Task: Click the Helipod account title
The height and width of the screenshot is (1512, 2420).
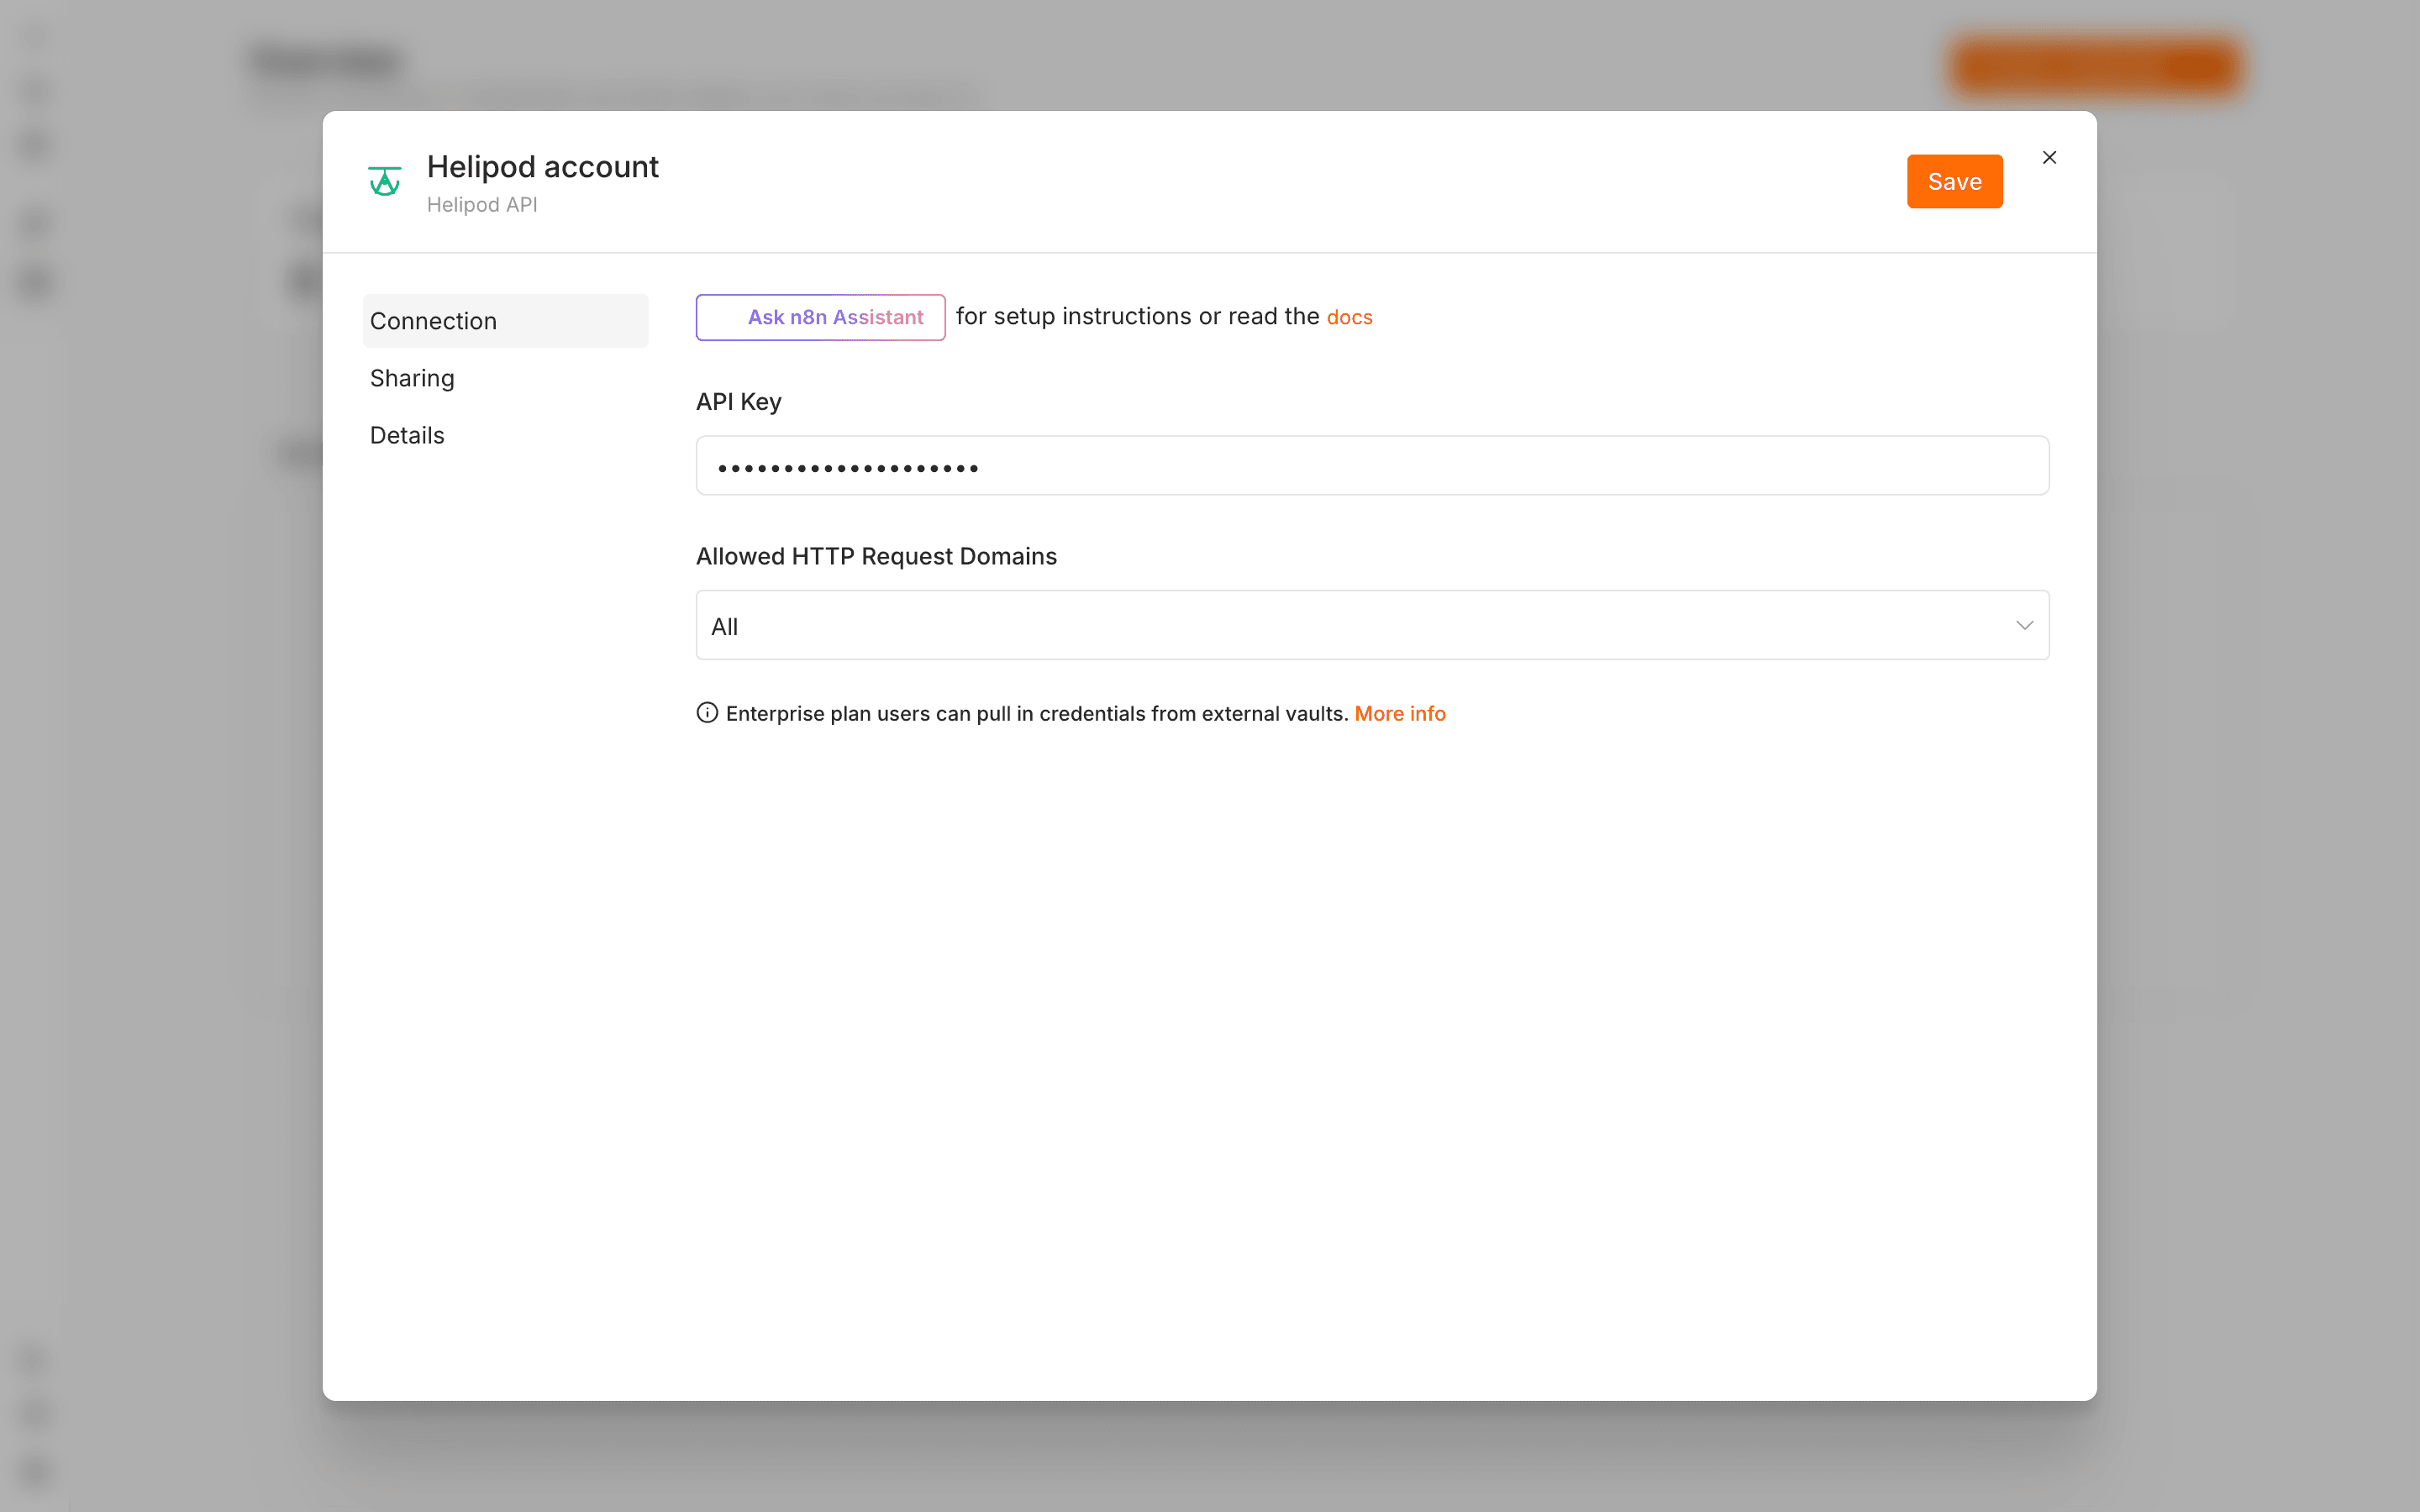Action: [542, 166]
